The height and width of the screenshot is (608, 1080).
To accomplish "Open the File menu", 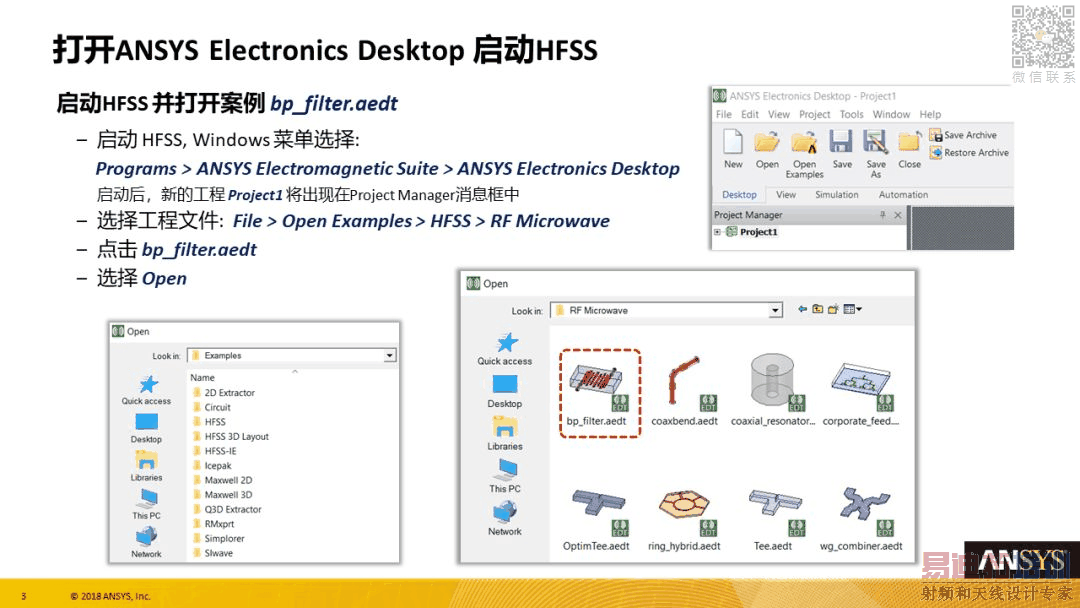I will (x=724, y=114).
